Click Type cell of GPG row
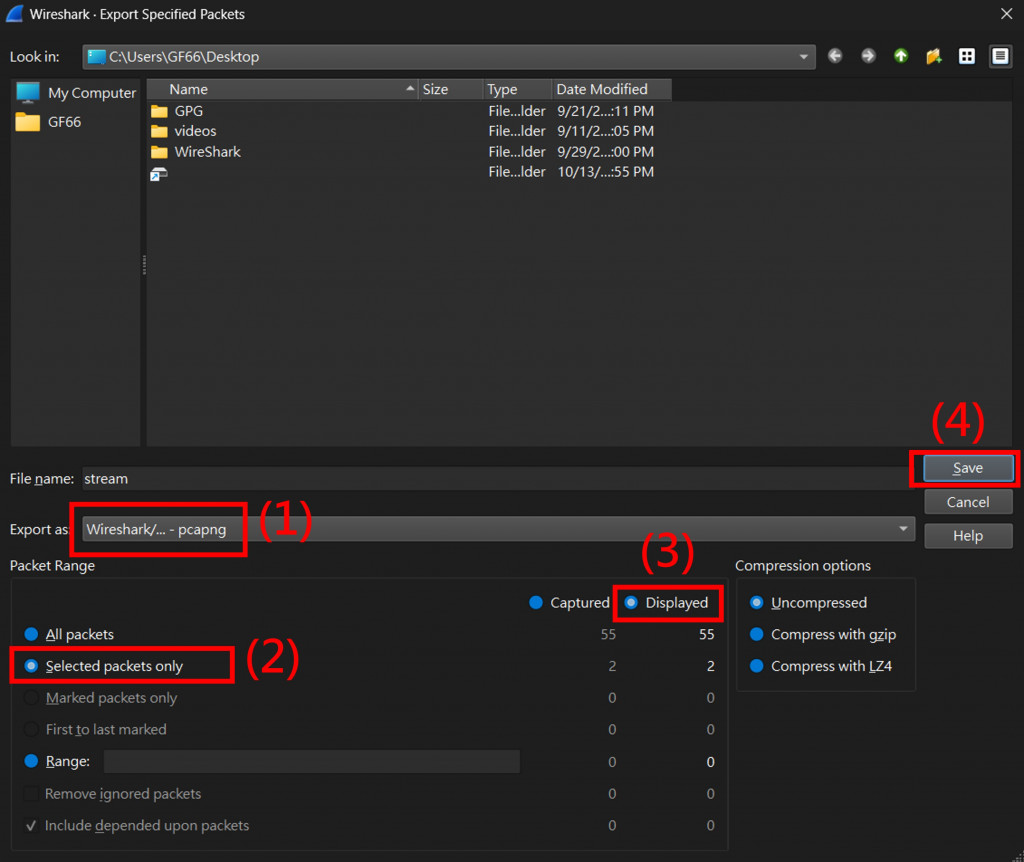The height and width of the screenshot is (862, 1024). point(517,111)
